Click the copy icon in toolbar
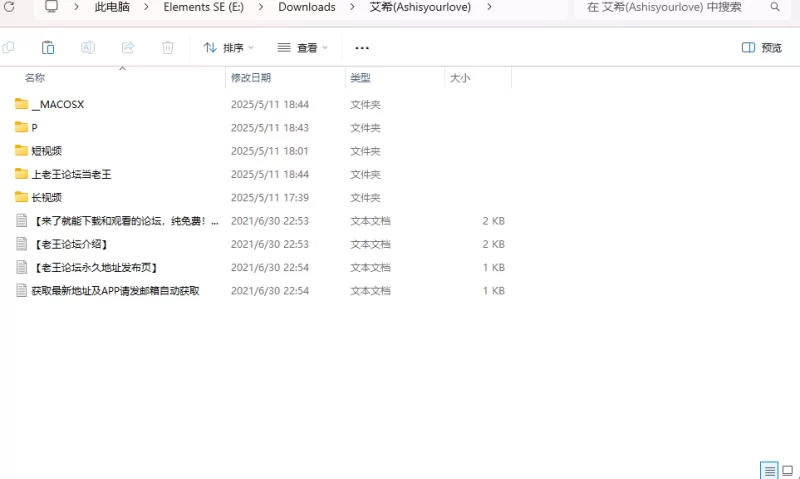 [x=8, y=47]
